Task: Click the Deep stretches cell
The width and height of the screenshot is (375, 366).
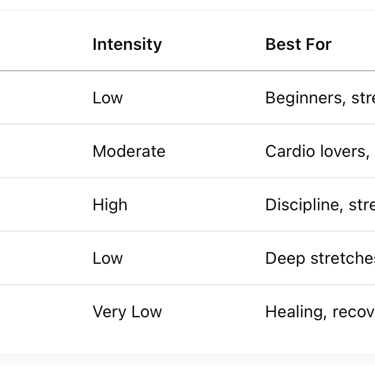Action: pyautogui.click(x=320, y=259)
